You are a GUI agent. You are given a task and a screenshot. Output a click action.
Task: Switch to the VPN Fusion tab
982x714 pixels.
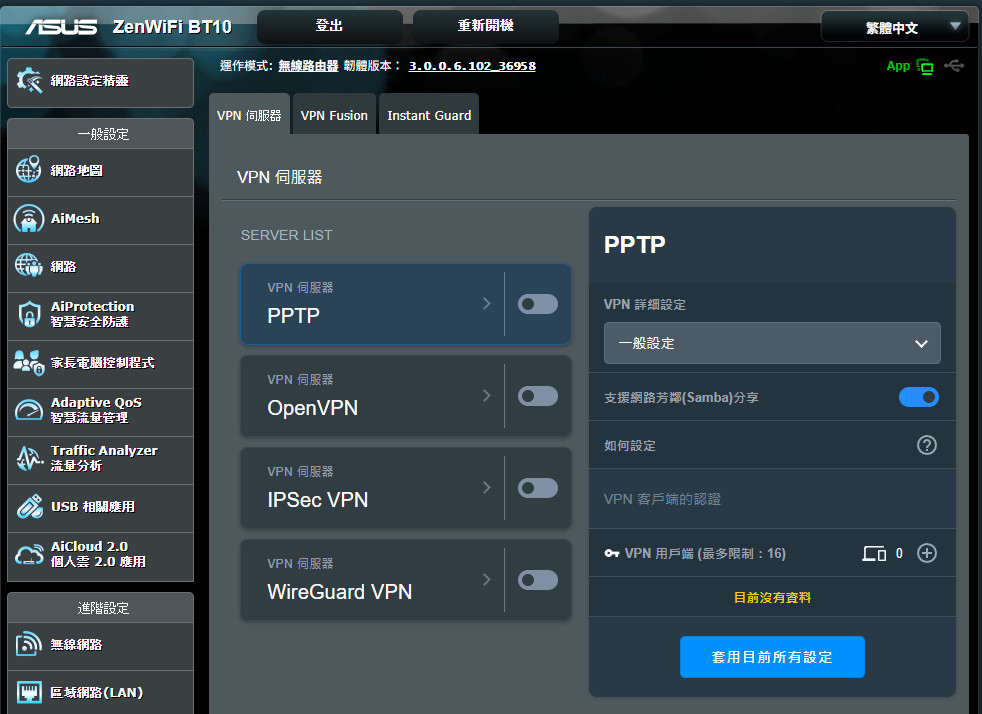pyautogui.click(x=334, y=115)
